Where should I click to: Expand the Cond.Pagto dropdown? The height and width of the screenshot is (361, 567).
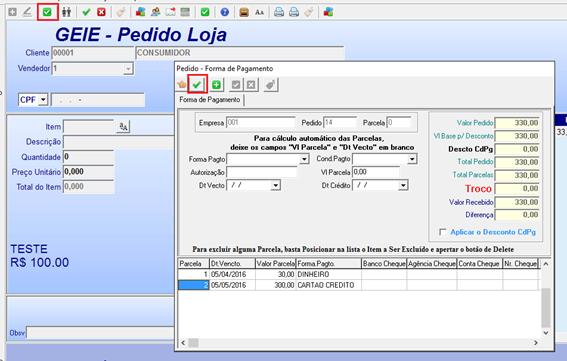412,159
